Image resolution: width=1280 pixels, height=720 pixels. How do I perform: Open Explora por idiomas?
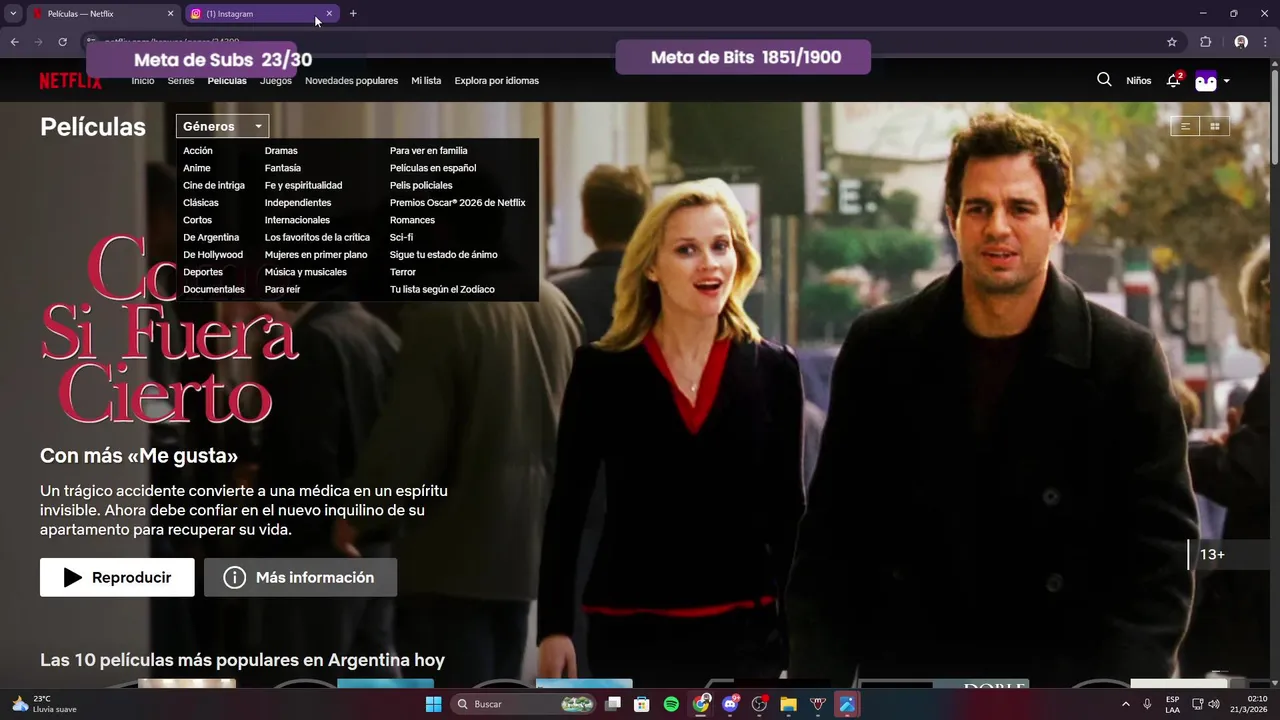click(x=496, y=81)
